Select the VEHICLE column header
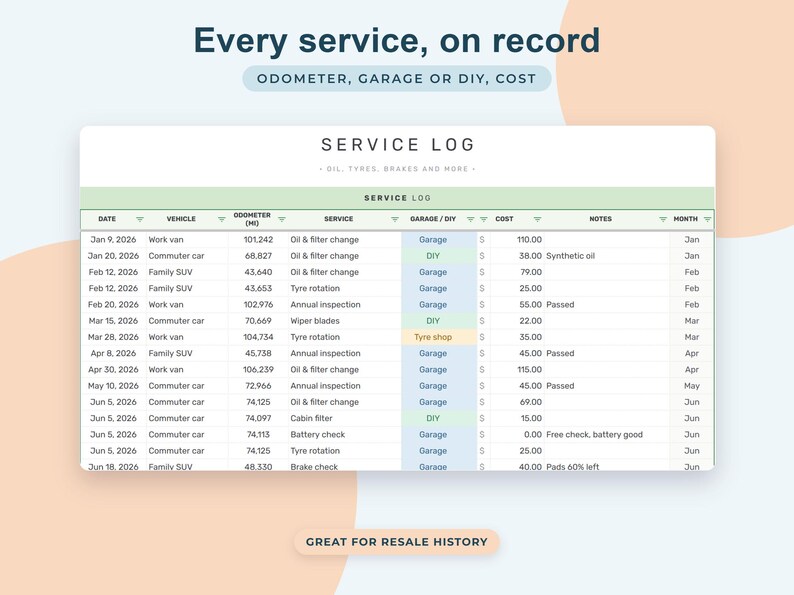 (x=181, y=219)
